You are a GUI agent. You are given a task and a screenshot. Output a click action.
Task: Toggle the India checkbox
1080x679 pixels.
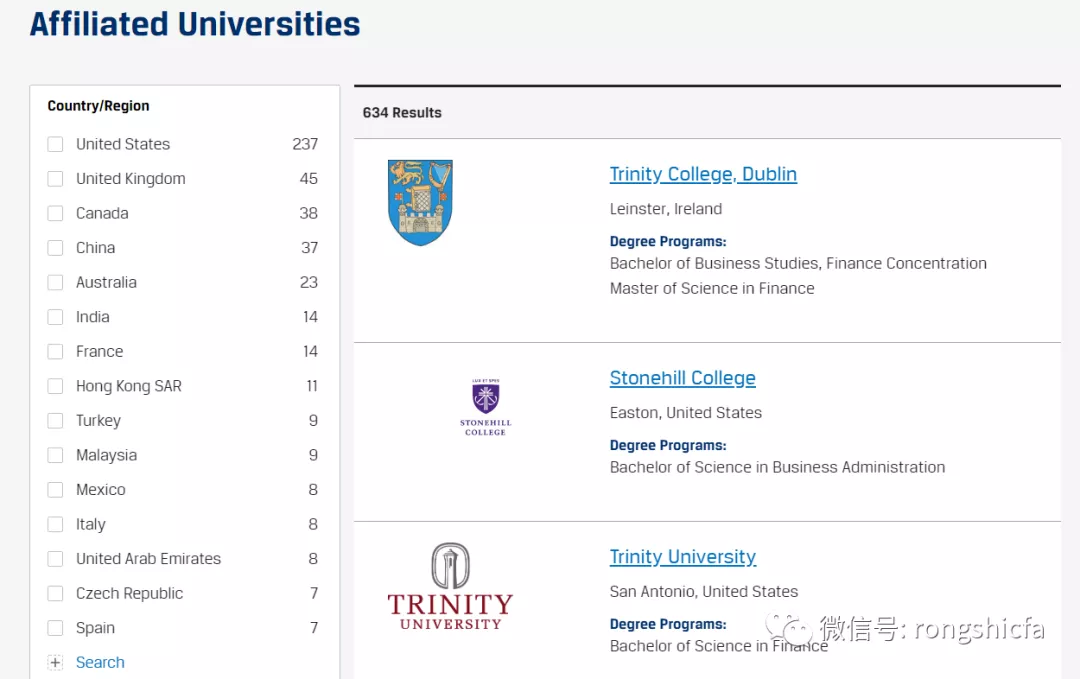click(55, 317)
